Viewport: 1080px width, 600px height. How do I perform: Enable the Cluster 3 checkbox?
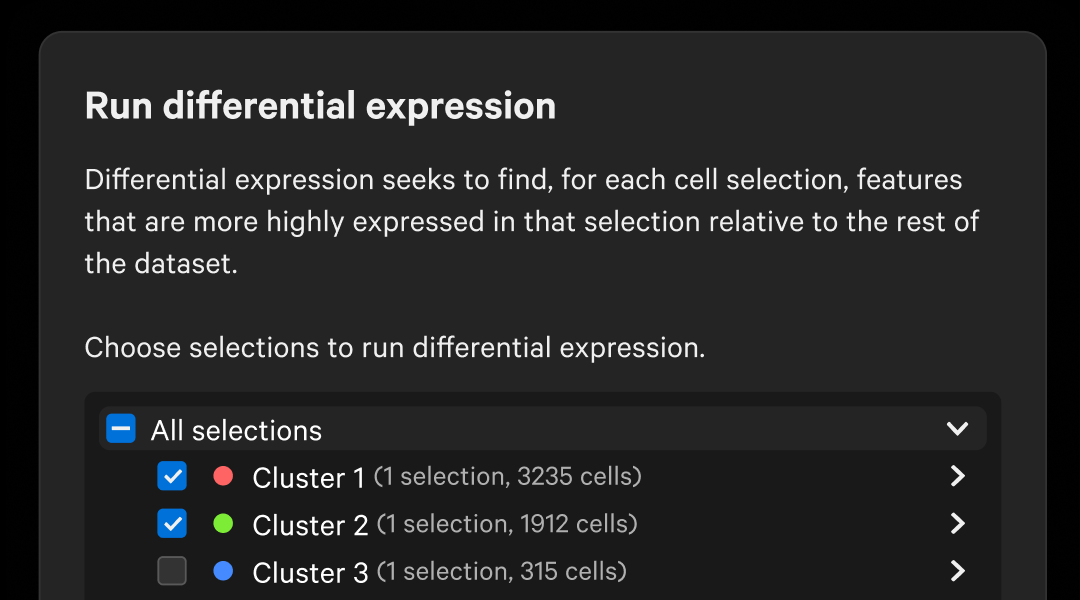[172, 571]
